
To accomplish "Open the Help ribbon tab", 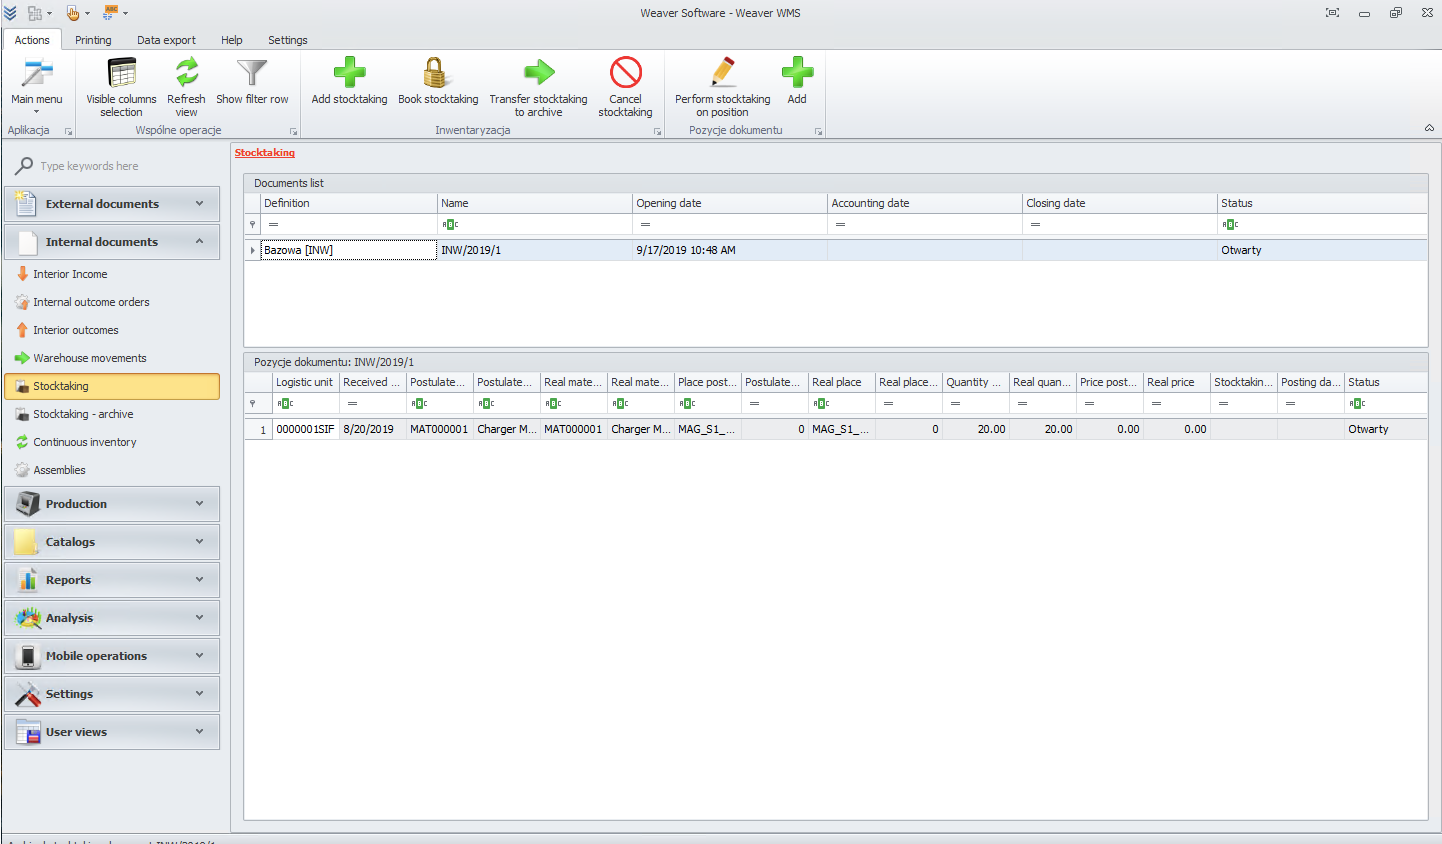I will pos(232,40).
